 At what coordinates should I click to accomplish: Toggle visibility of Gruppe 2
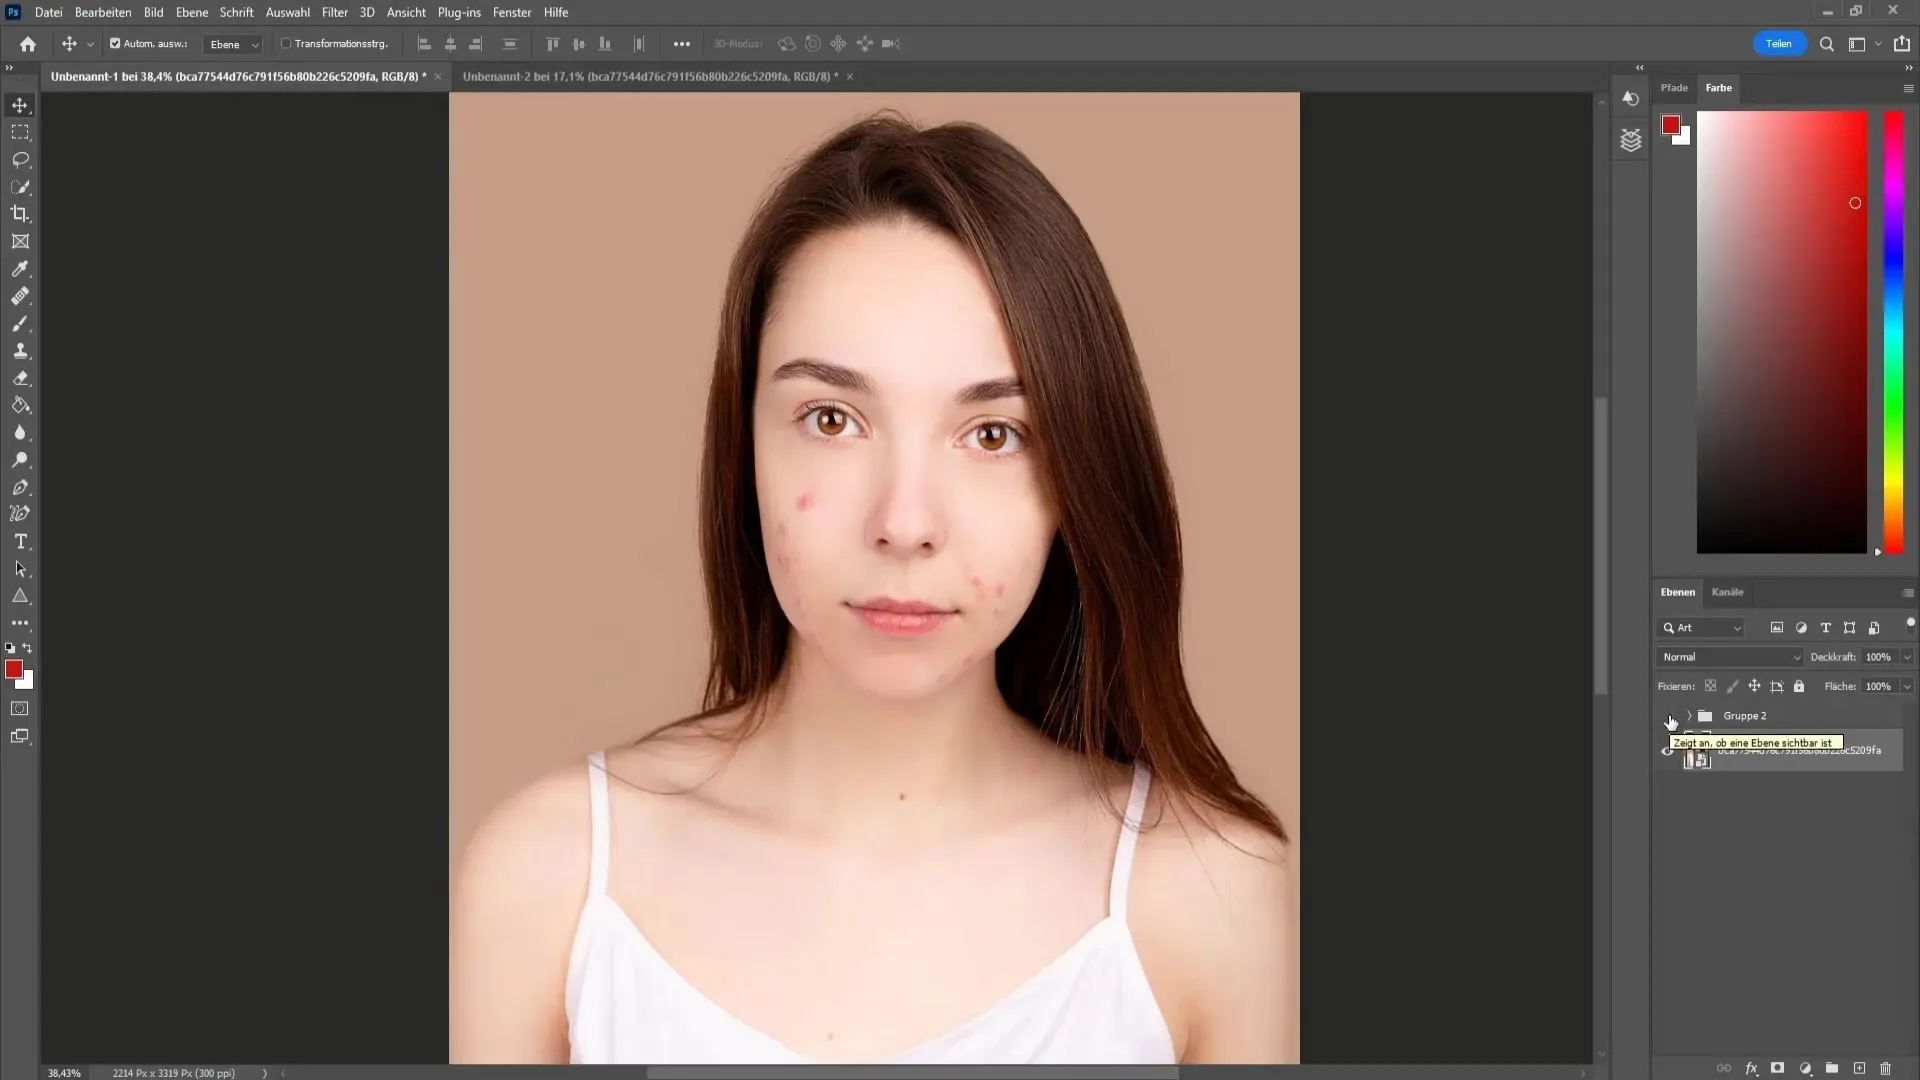tap(1667, 716)
